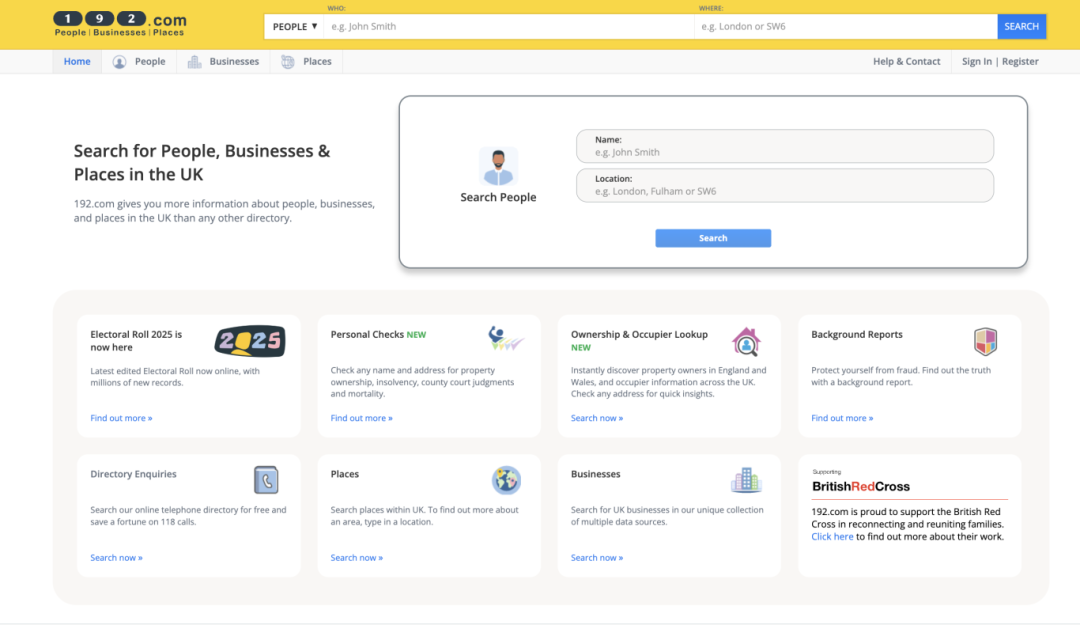1080x625 pixels.
Task: Focus the WHO search field in header
Action: coord(509,27)
